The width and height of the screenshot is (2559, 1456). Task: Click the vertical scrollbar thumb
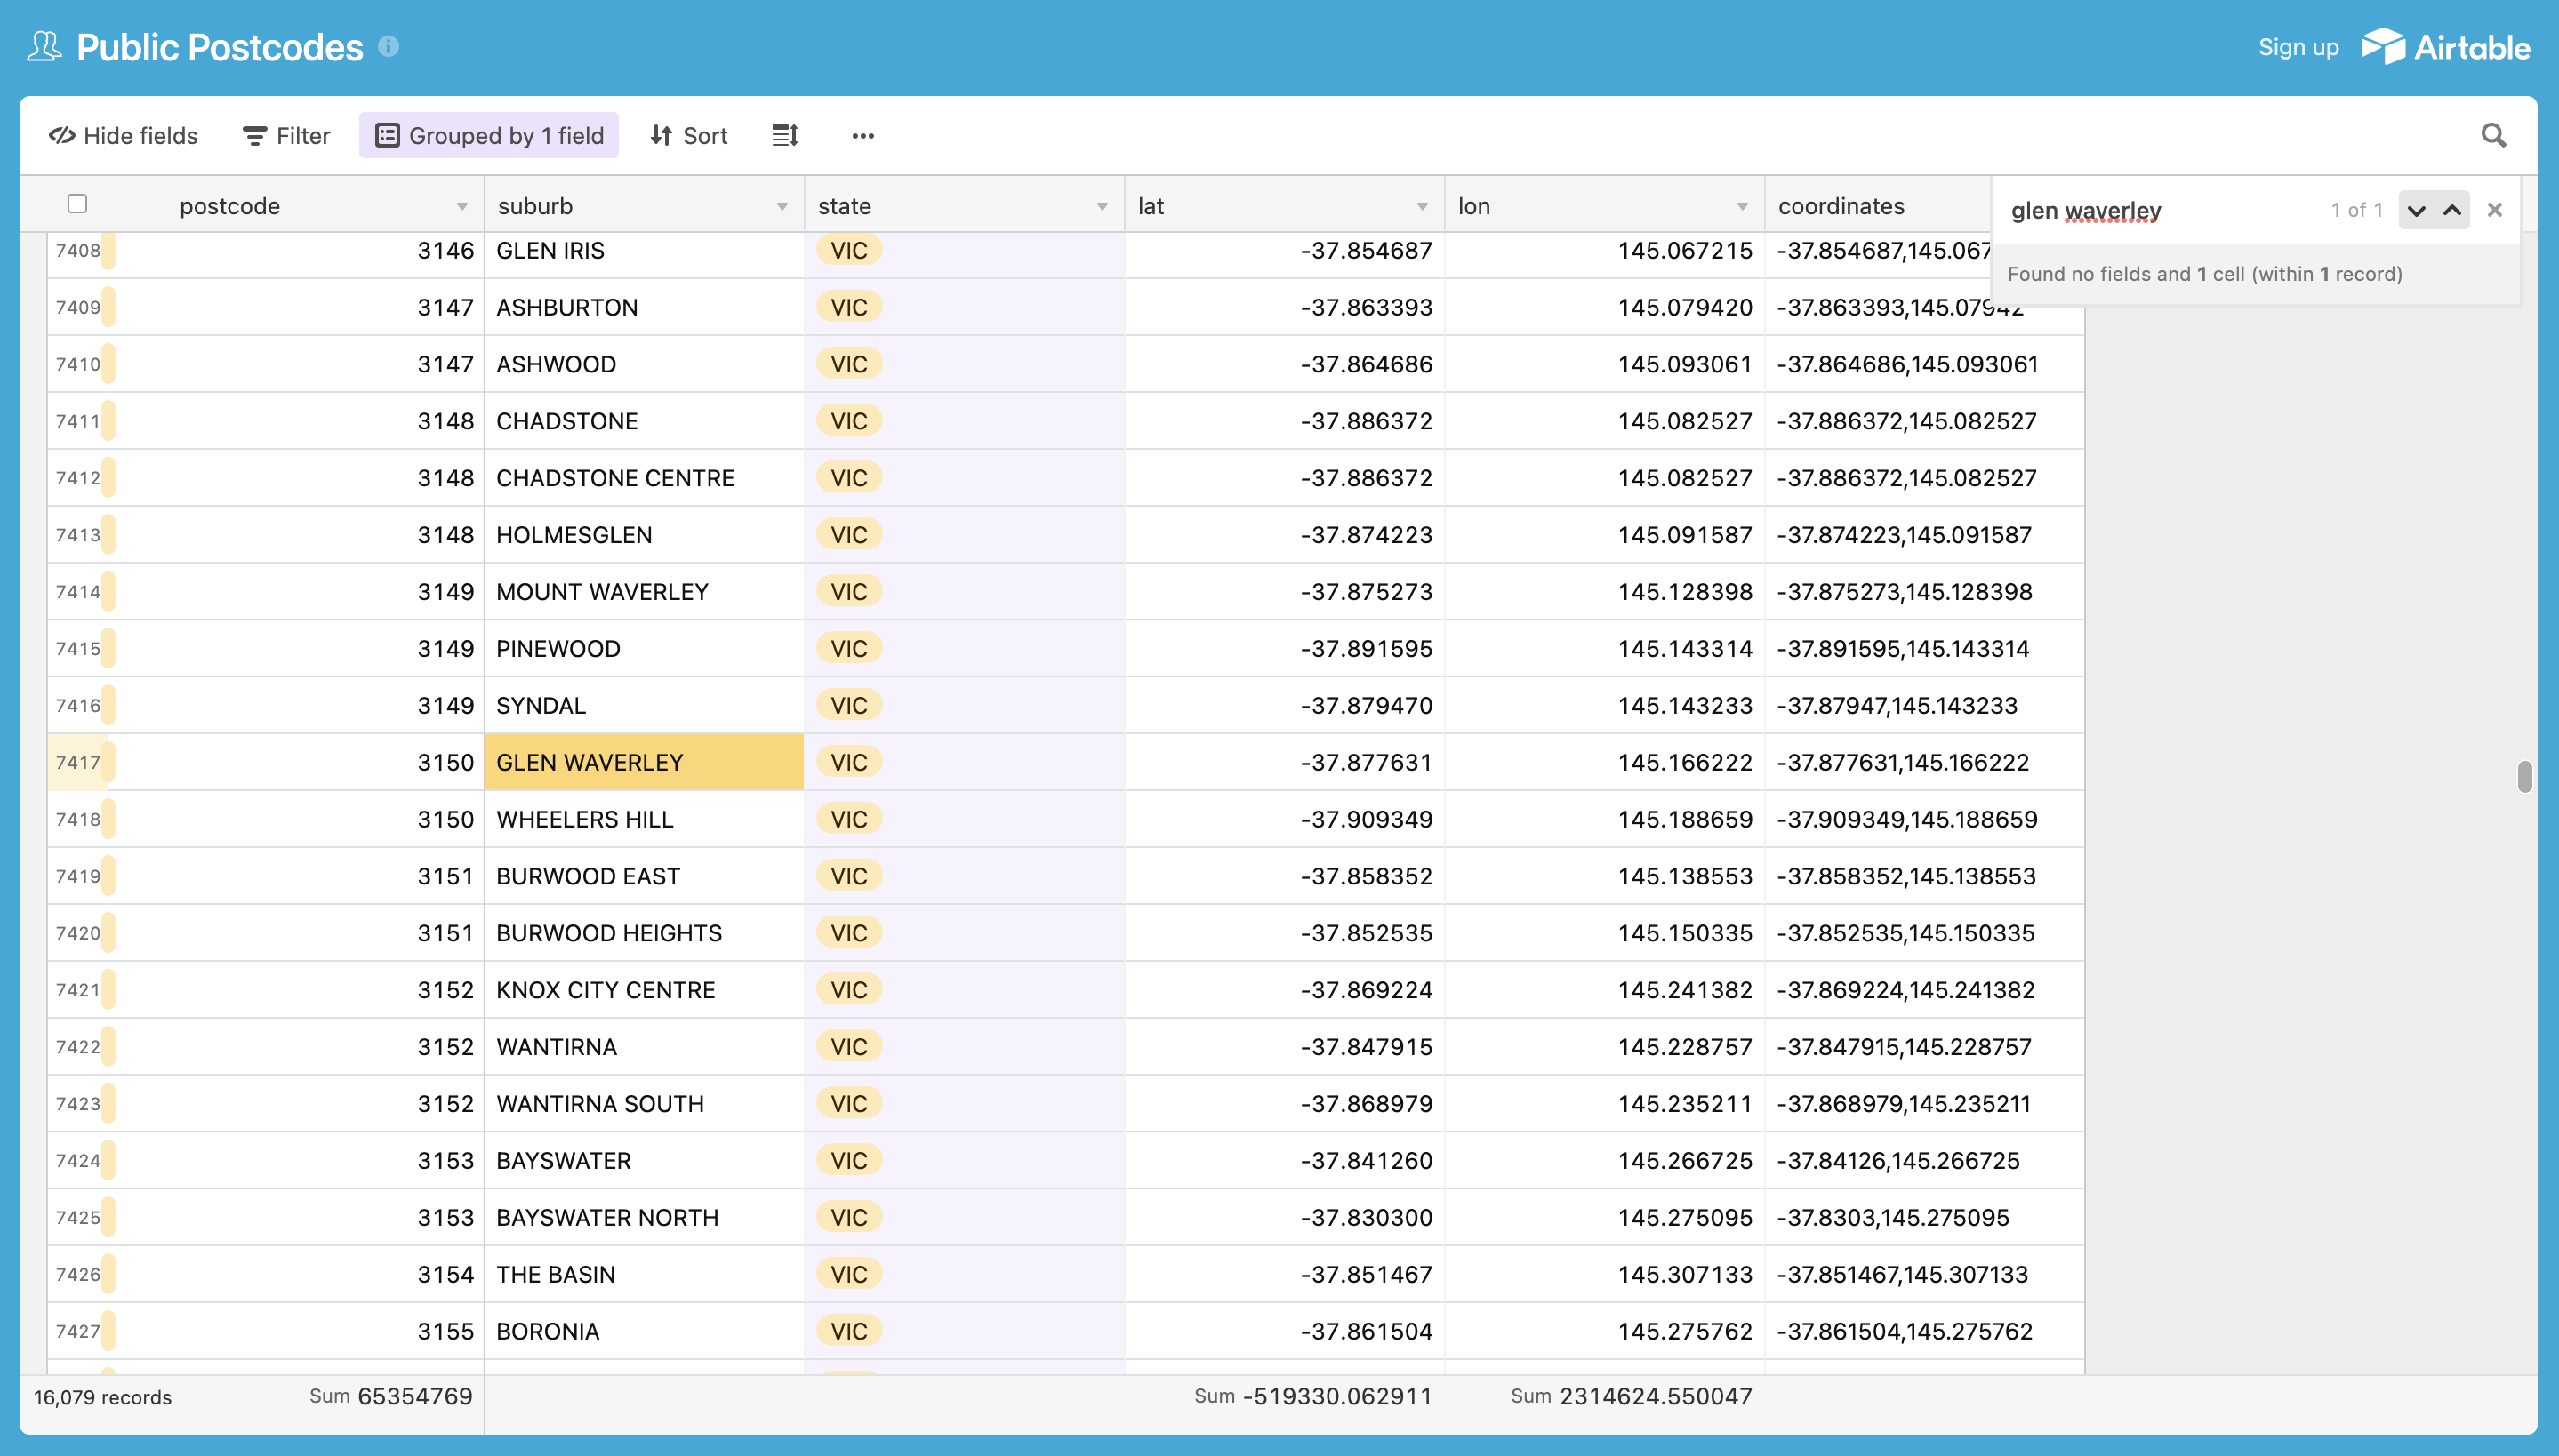click(x=2524, y=776)
